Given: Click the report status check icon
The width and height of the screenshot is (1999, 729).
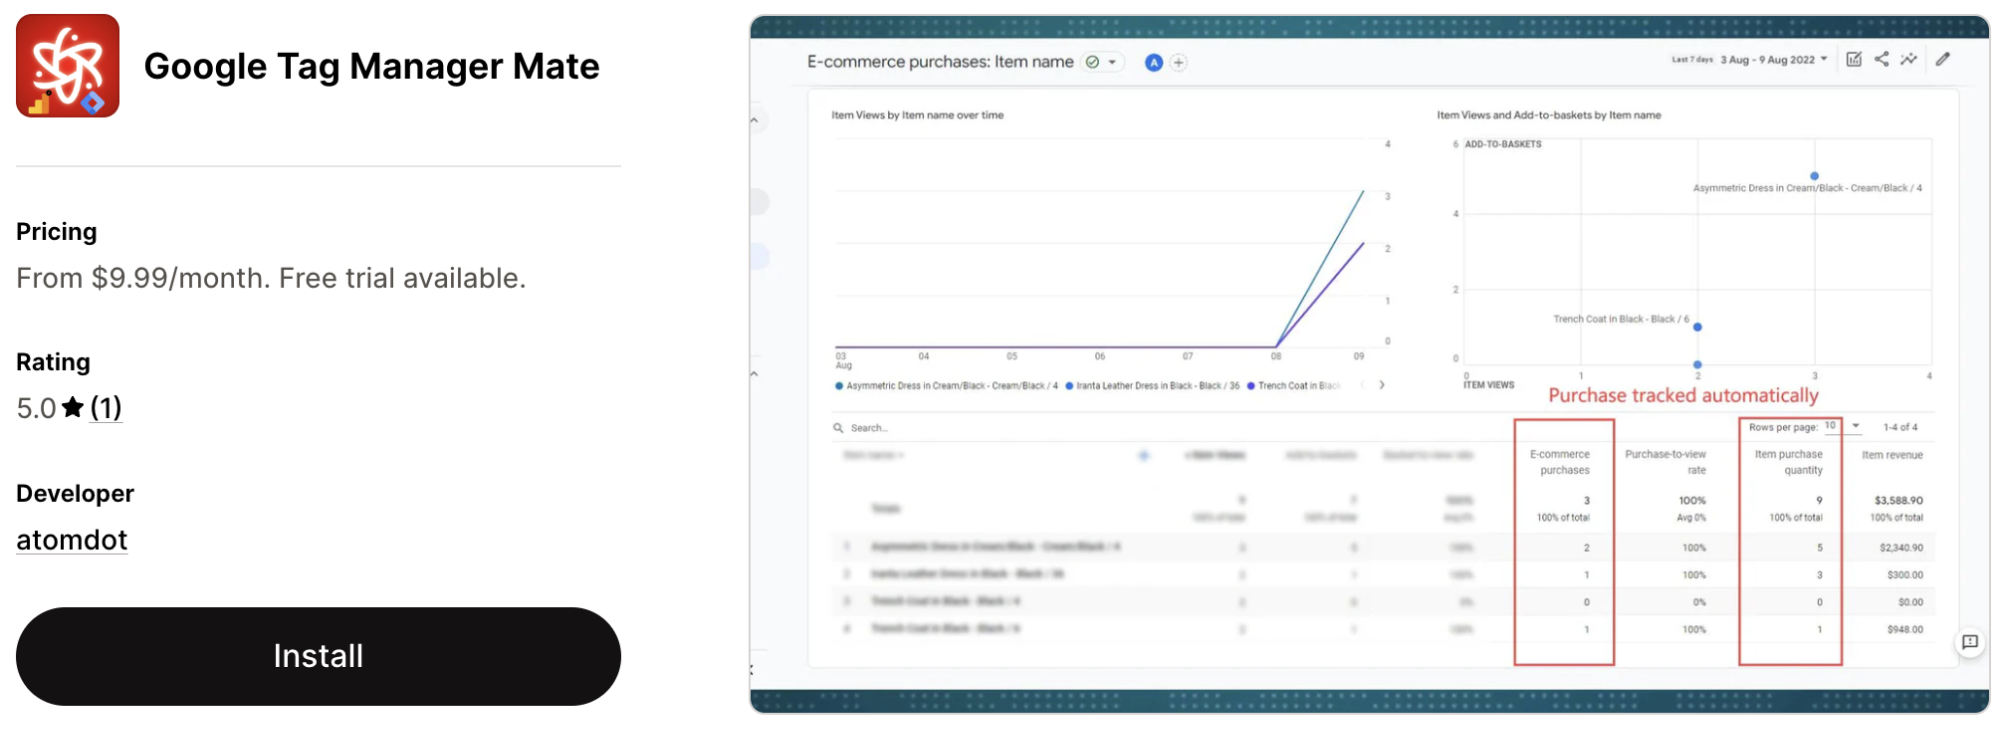Looking at the screenshot, I should pyautogui.click(x=1093, y=62).
